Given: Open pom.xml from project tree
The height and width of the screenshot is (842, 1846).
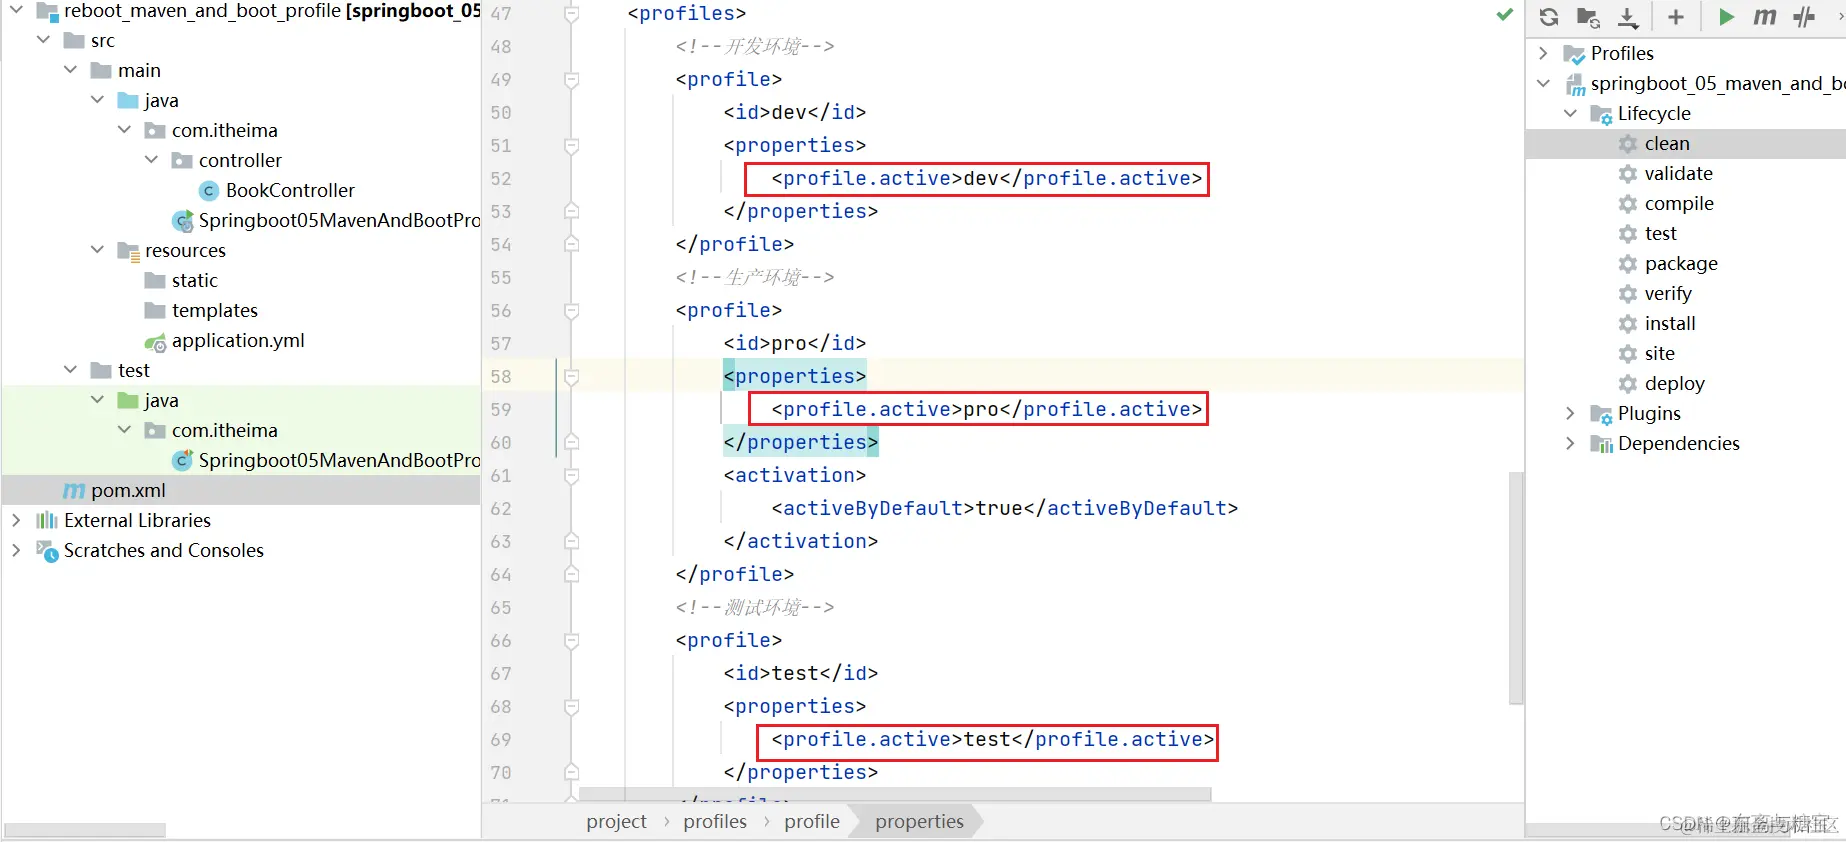Looking at the screenshot, I should click(128, 490).
